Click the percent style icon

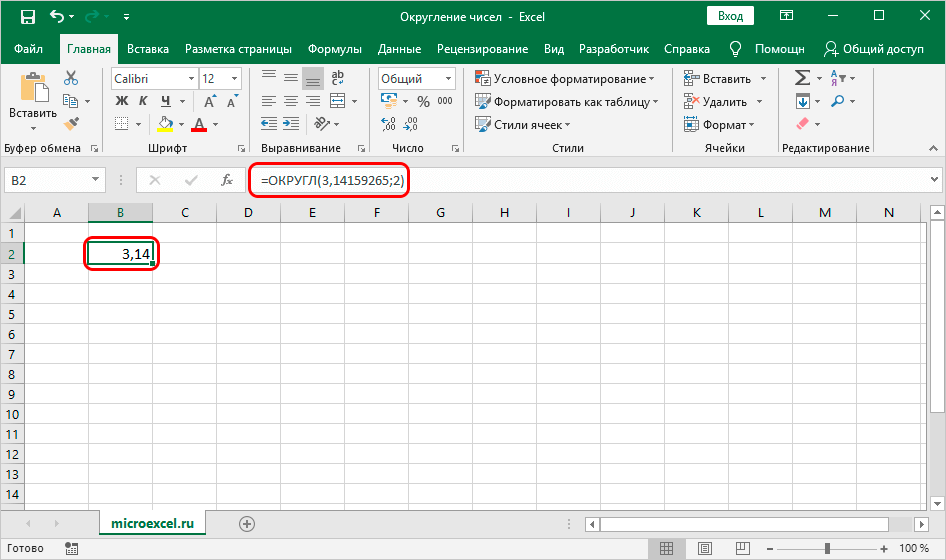(423, 101)
